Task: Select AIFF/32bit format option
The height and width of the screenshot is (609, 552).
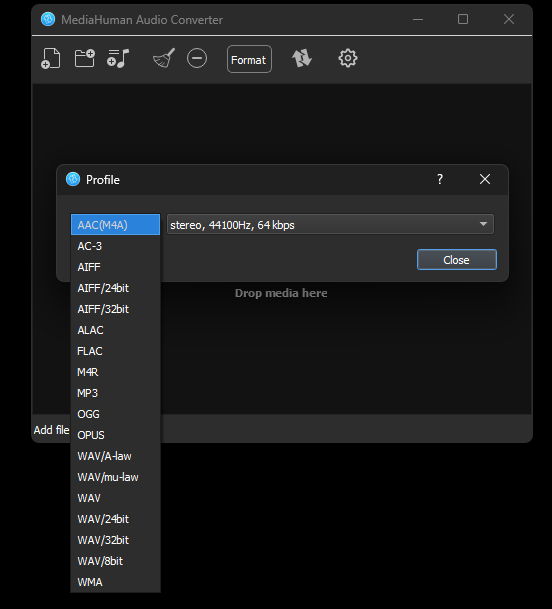Action: (115, 309)
